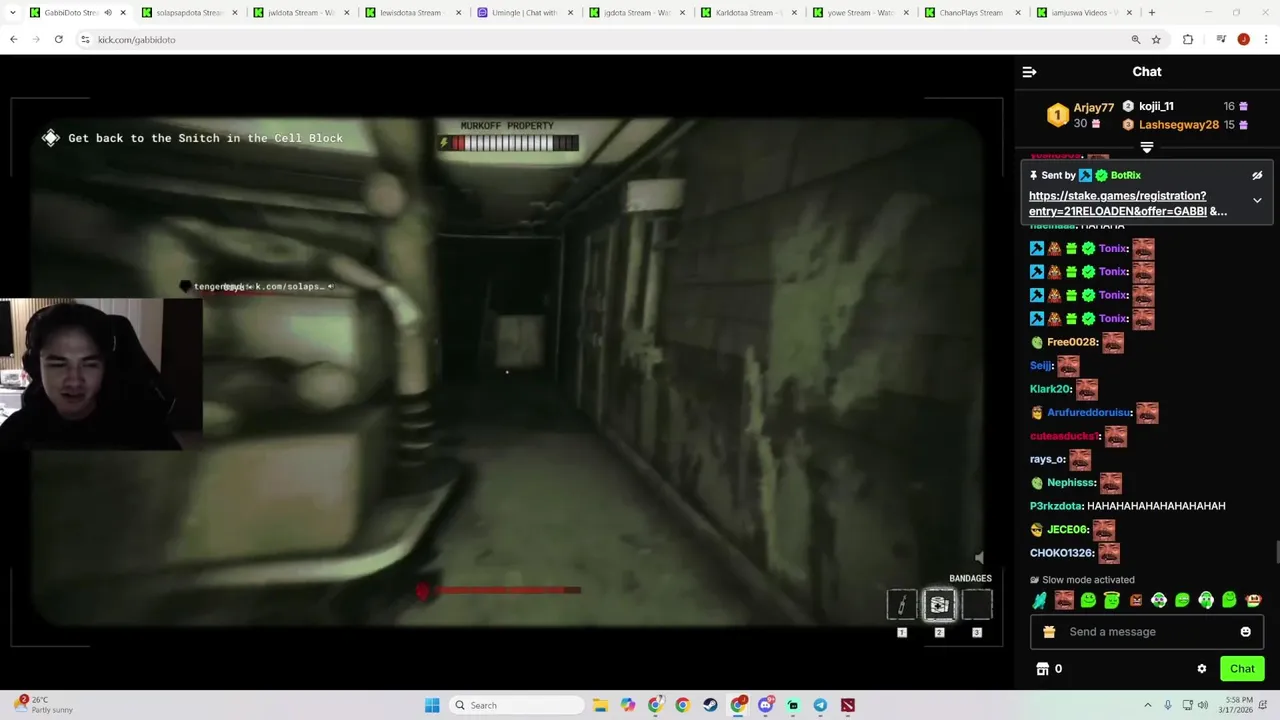Open File Explorer from taskbar
Screen dimensions: 1280x720
600,705
